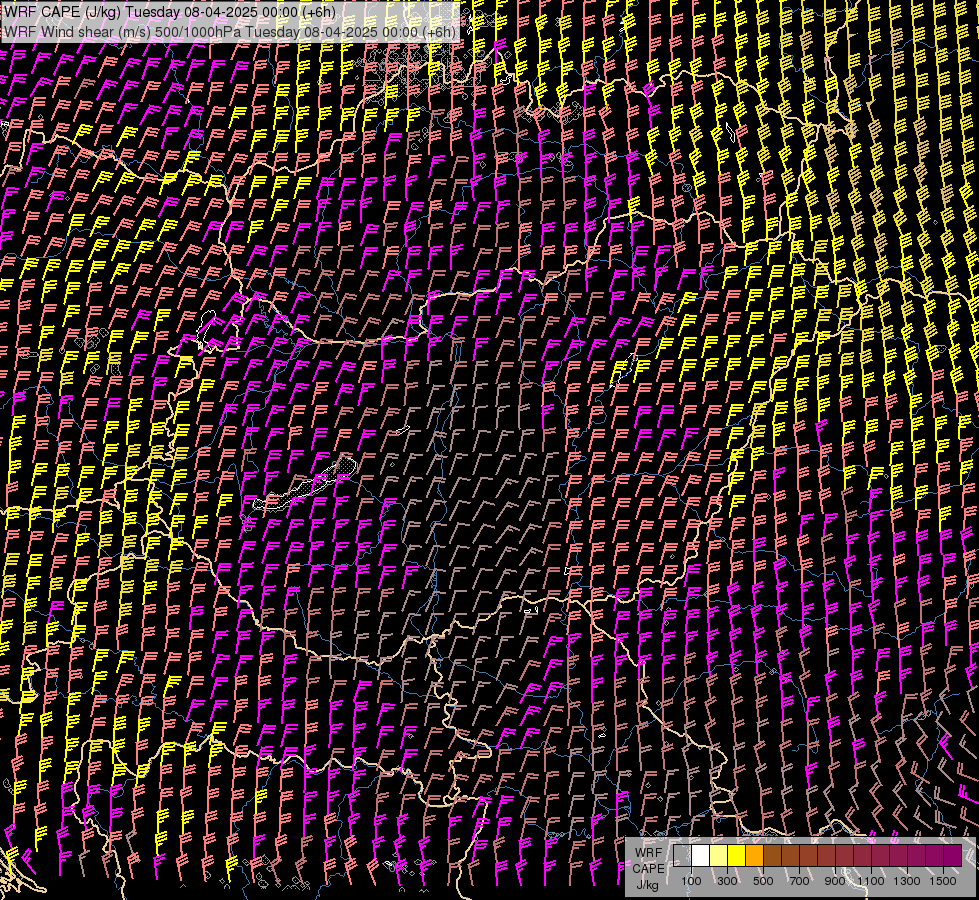Click the WRF word in legend

tap(648, 853)
